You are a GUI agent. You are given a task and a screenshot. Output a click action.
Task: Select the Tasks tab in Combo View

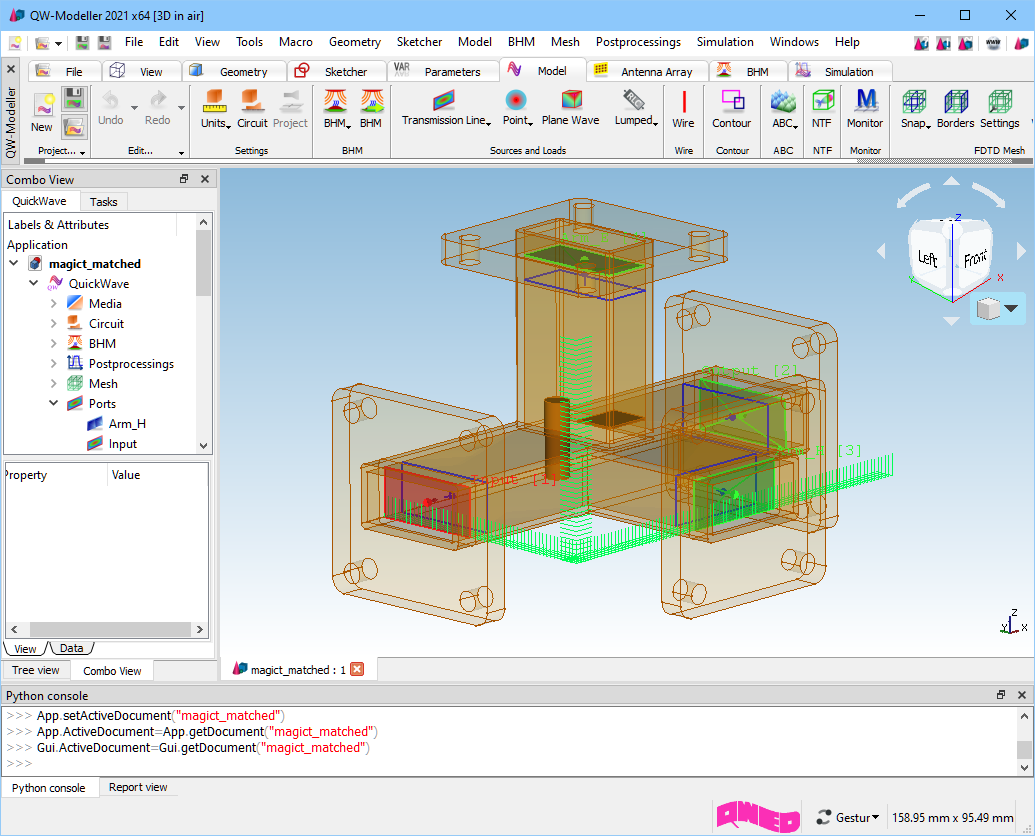click(104, 202)
